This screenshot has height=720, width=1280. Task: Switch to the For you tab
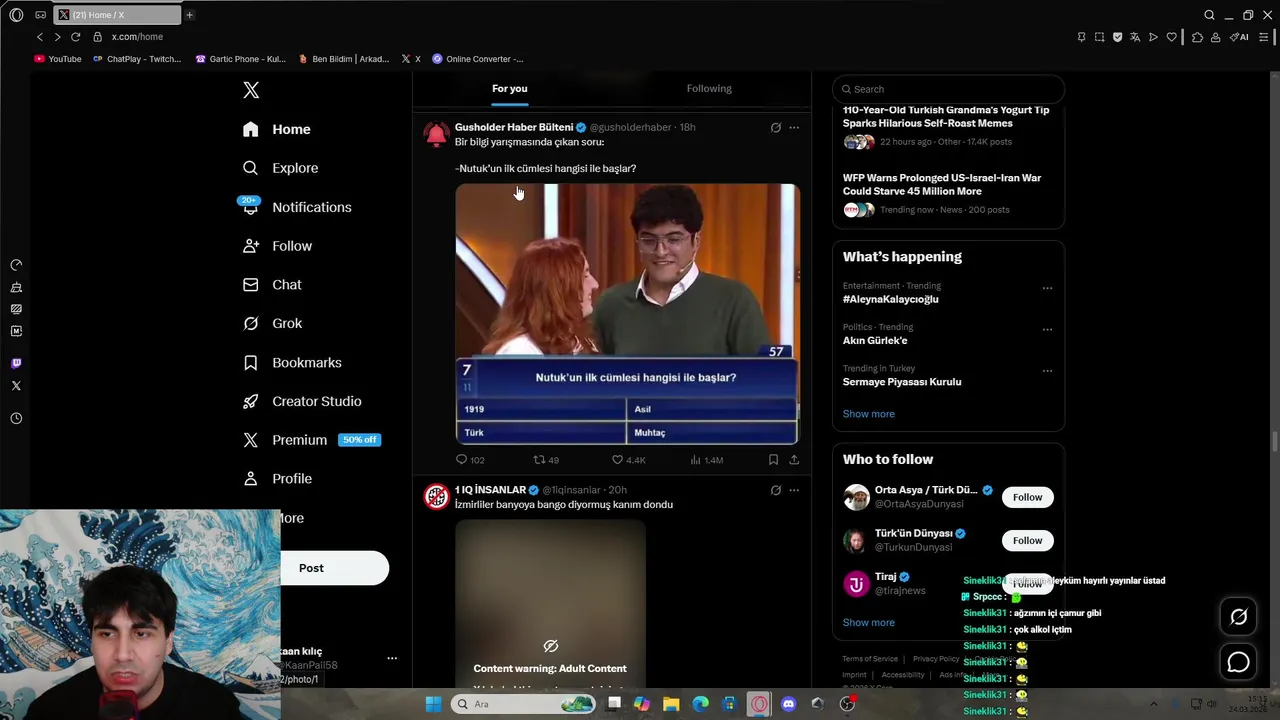click(510, 89)
